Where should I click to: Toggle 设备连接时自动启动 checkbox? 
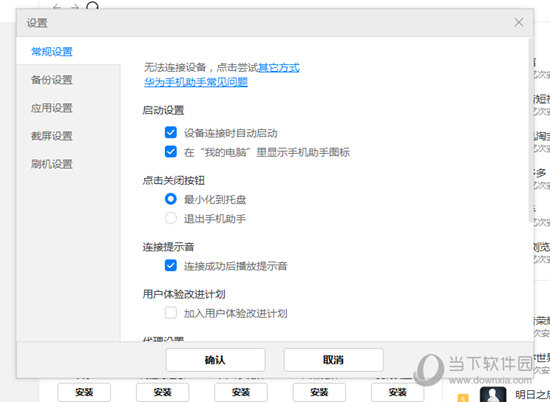[170, 133]
